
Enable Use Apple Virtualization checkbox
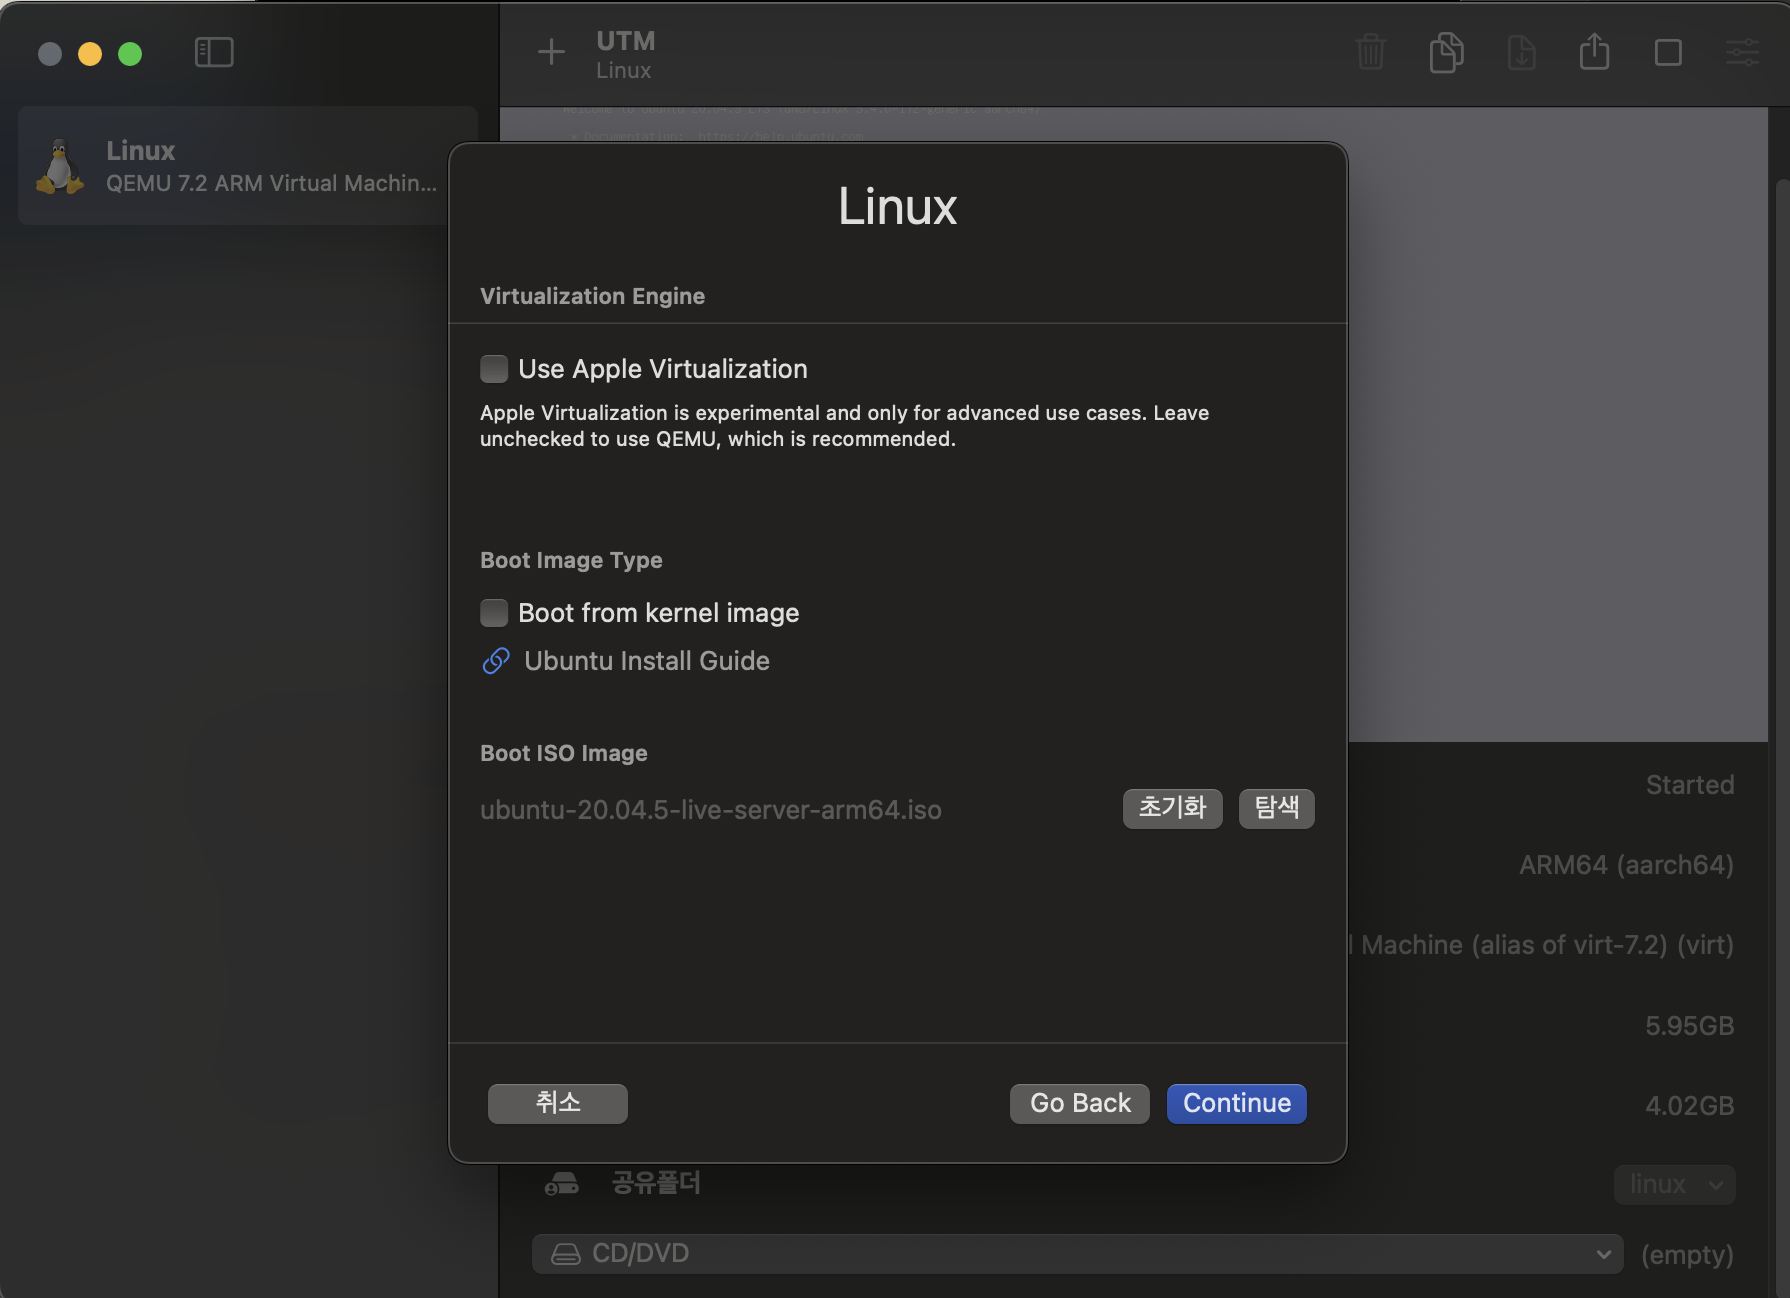tap(494, 369)
